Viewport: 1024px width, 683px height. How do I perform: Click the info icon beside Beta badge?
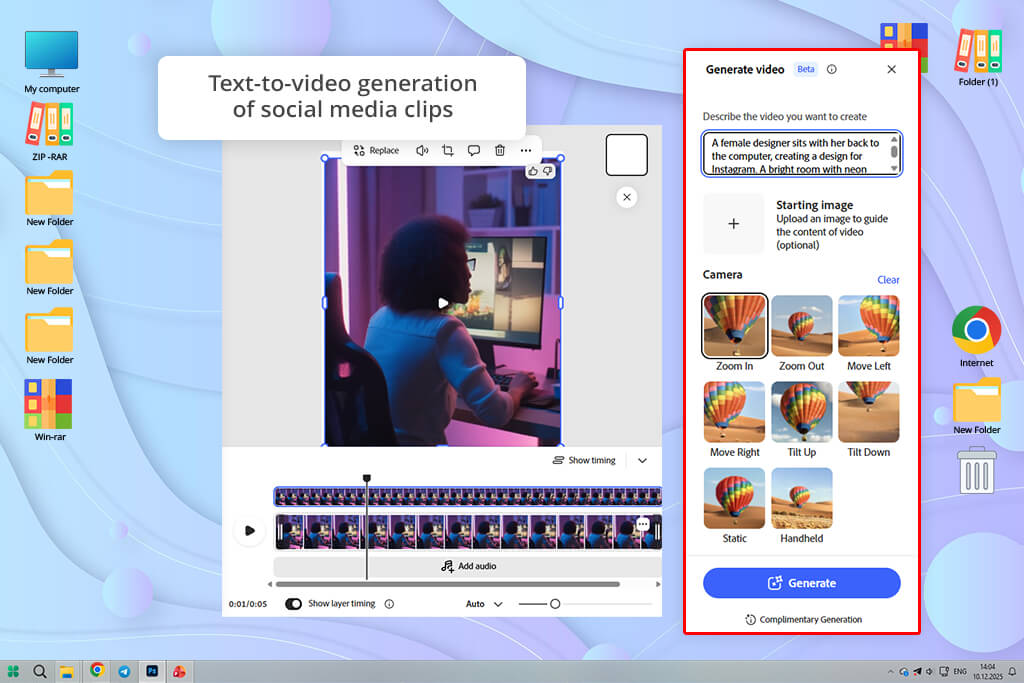[831, 69]
